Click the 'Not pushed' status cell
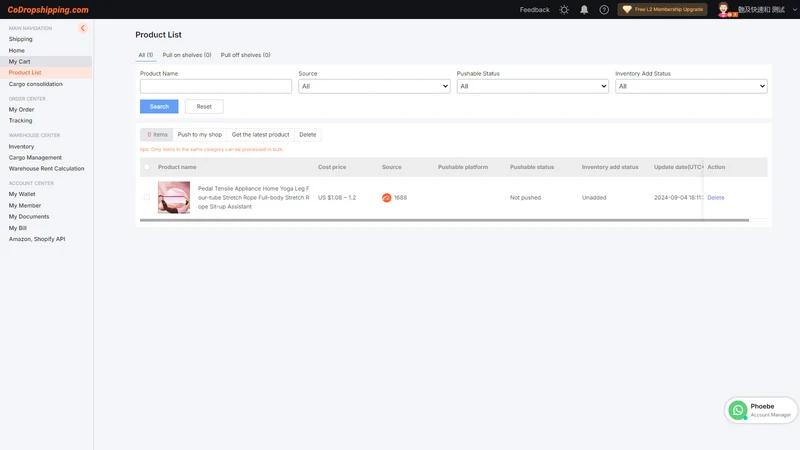Screen dimensions: 800x450 tap(525, 197)
